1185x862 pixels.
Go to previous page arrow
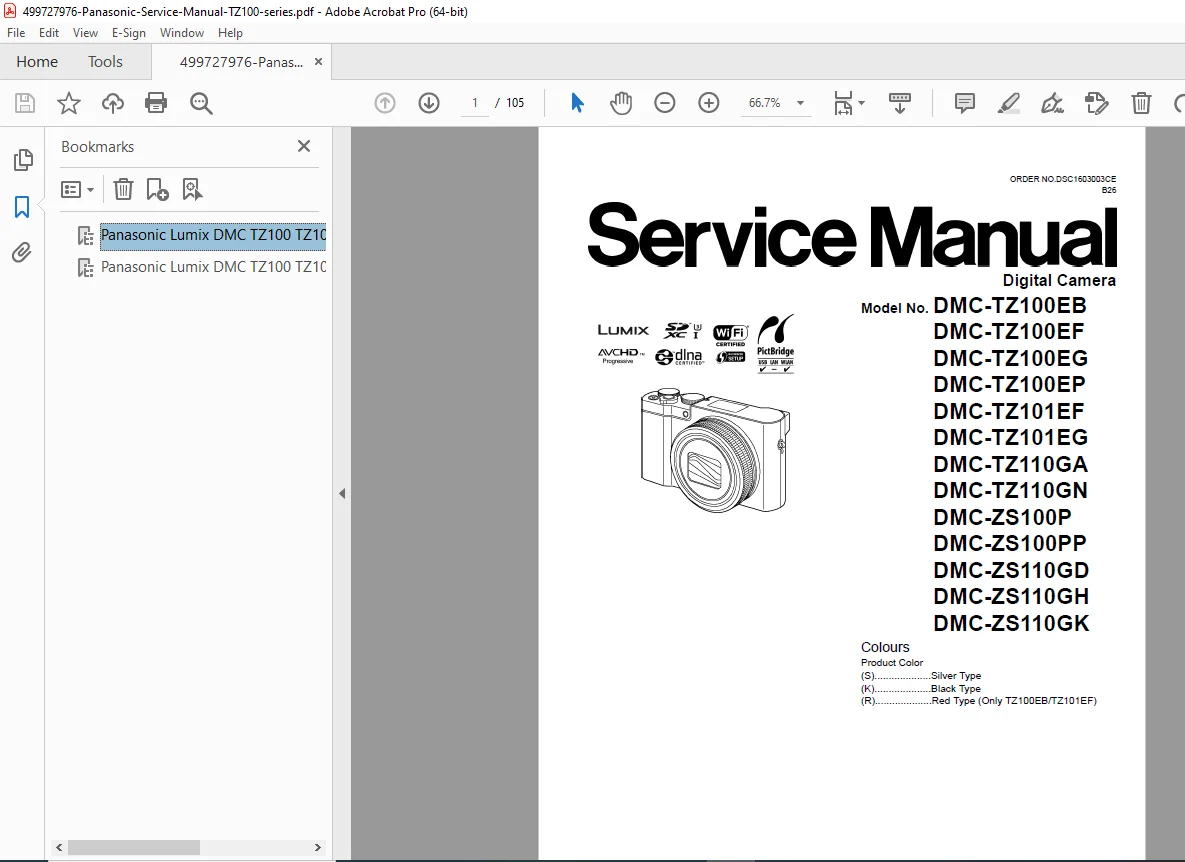(385, 103)
